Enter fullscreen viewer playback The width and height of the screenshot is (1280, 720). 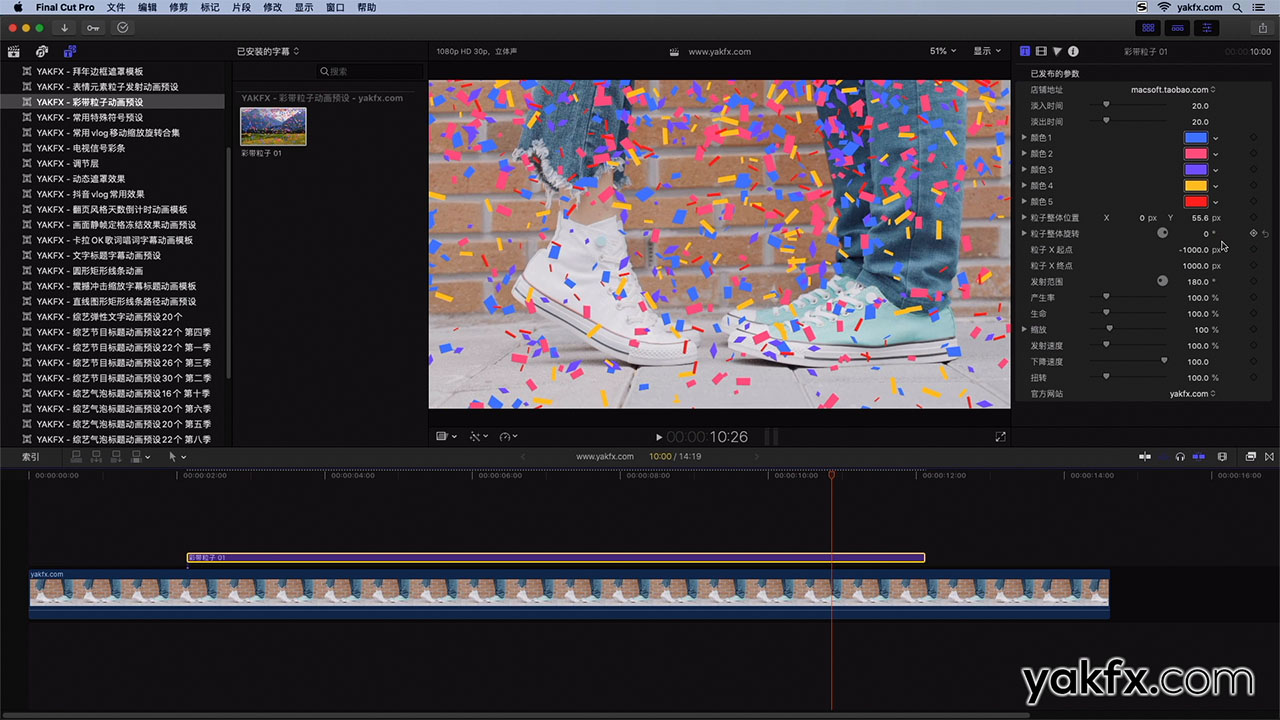click(x=1000, y=437)
